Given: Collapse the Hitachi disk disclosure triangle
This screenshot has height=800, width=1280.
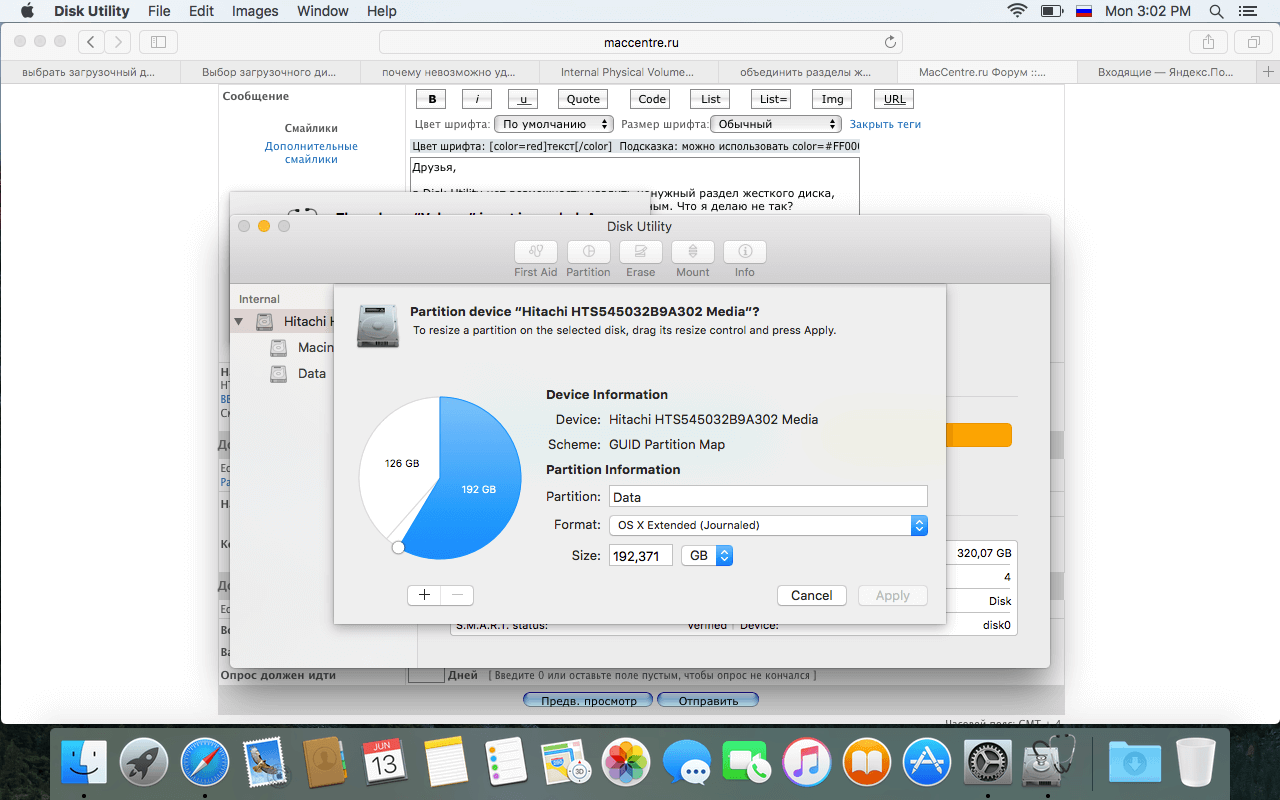Looking at the screenshot, I should [x=238, y=321].
